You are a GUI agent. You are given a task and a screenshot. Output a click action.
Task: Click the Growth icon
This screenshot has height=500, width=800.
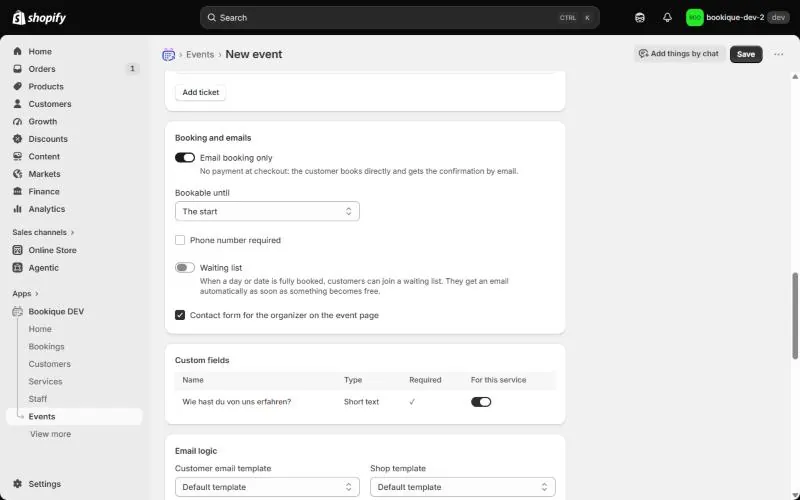17,121
